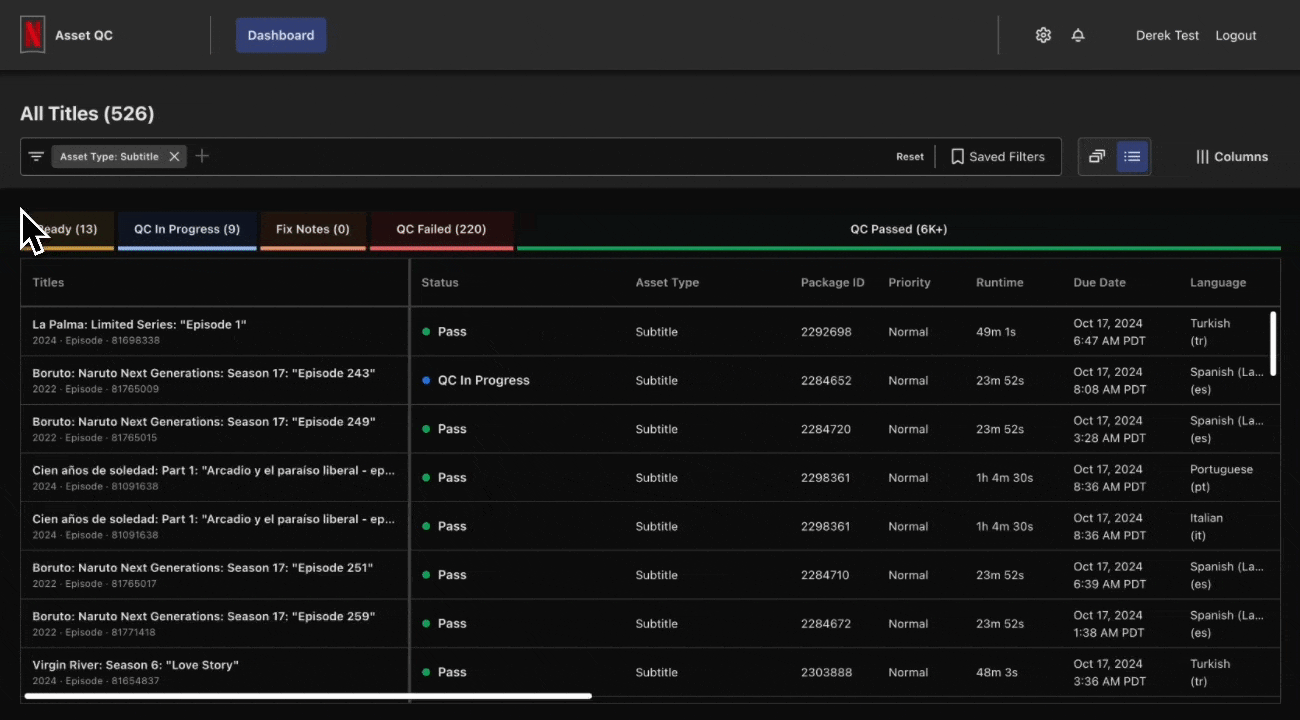Open the Dashboard tab
Screen dimensions: 1300x720
coord(281,35)
